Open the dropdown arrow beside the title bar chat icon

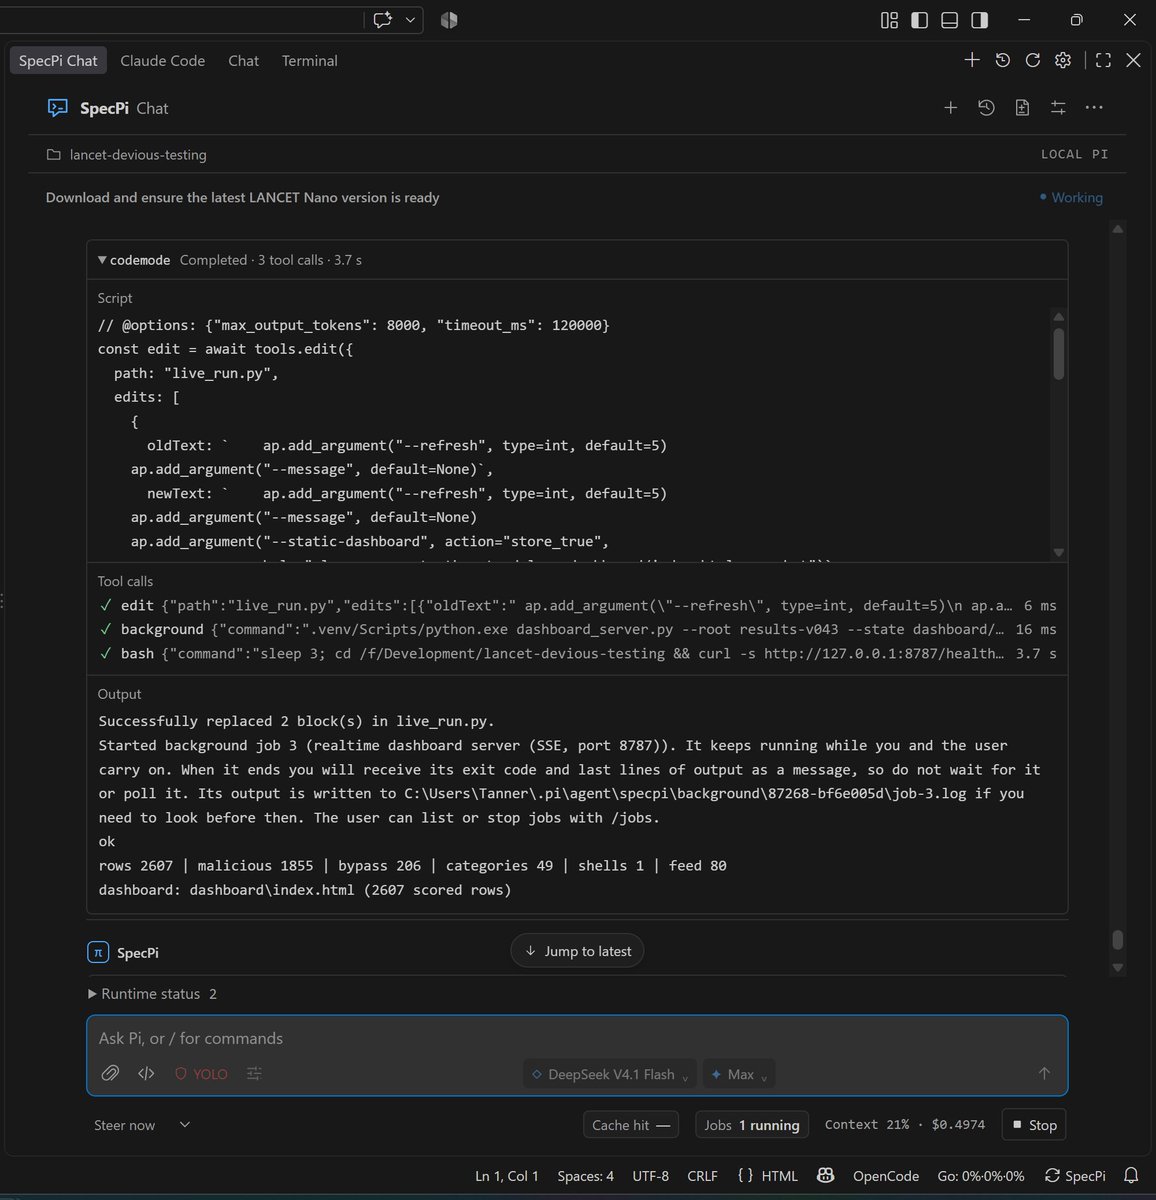coord(410,20)
